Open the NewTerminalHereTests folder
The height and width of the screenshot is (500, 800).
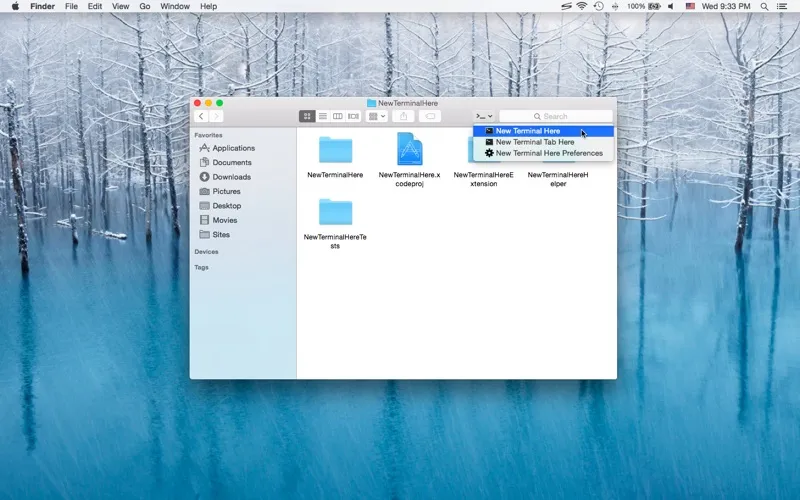point(335,212)
